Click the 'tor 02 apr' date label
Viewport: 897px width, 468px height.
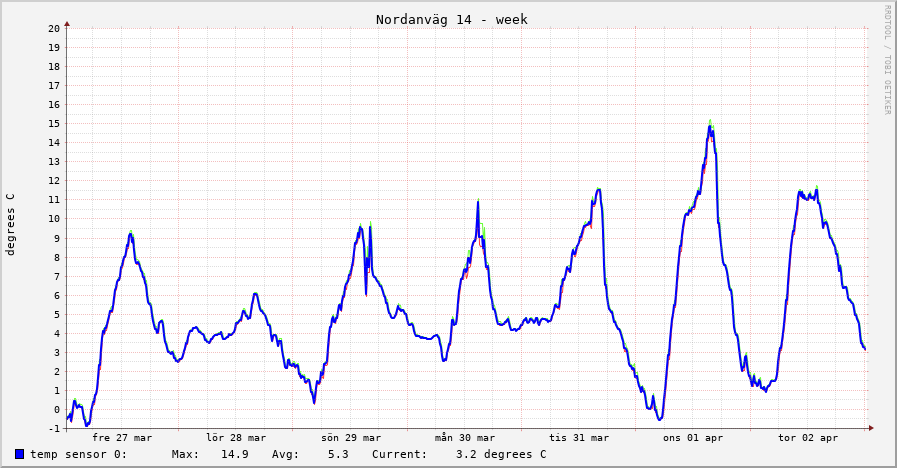coord(808,437)
